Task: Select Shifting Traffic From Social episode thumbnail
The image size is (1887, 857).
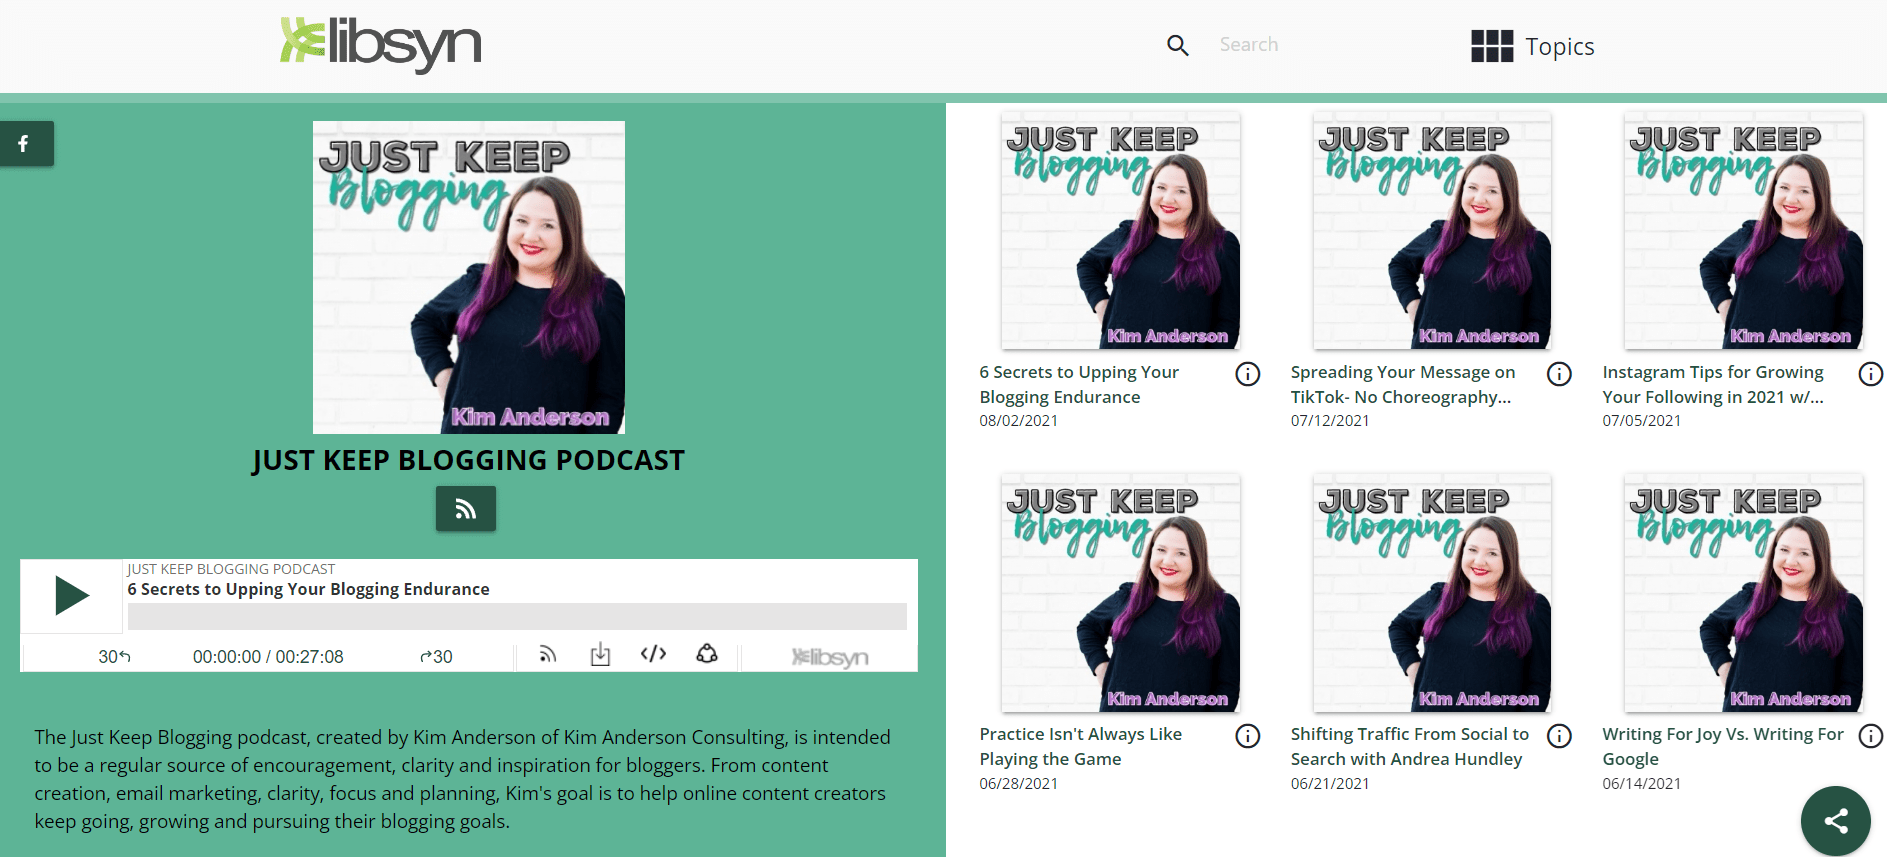Action: (1432, 593)
